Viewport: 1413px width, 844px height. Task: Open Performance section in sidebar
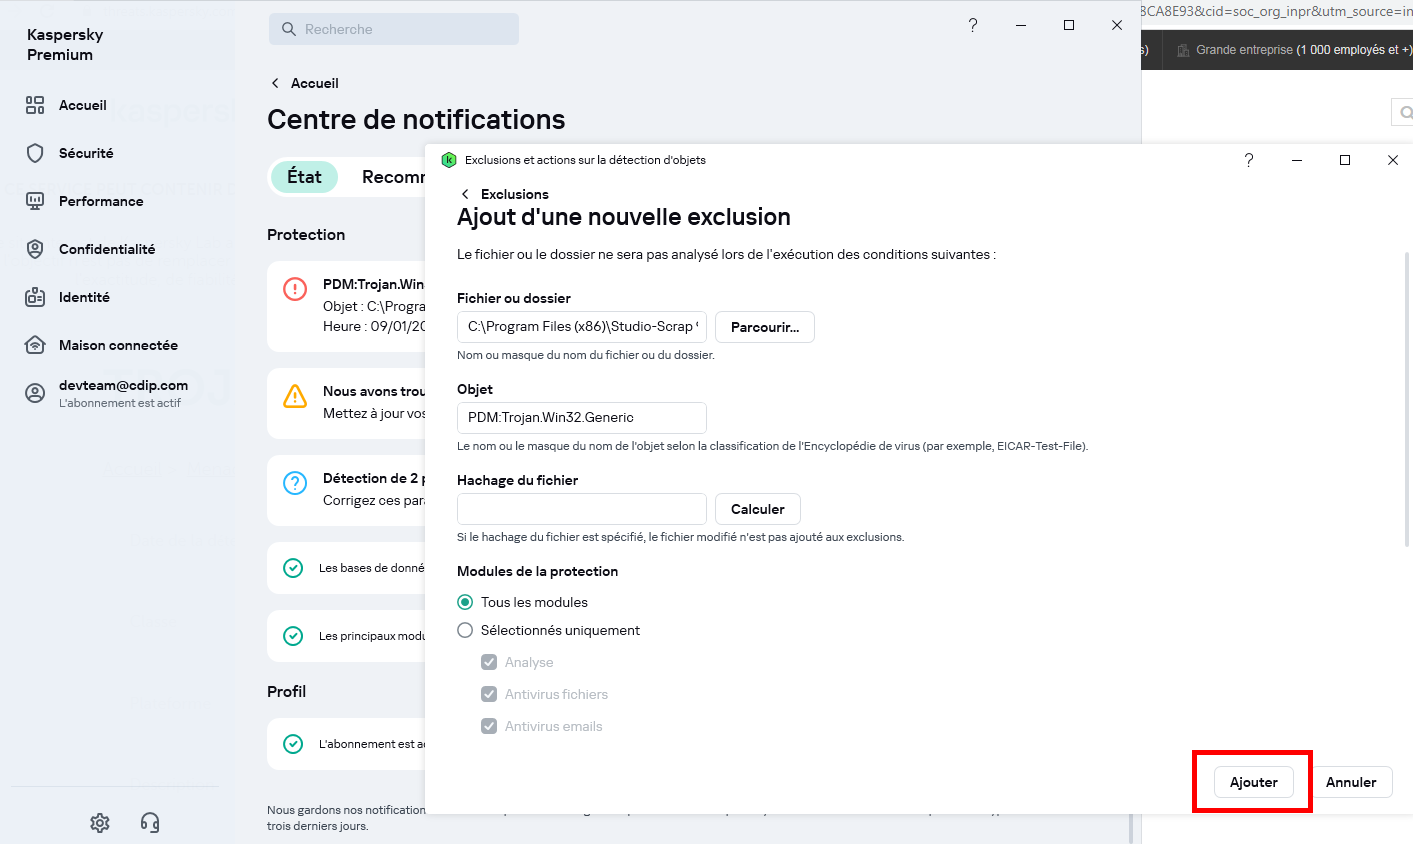click(x=101, y=201)
